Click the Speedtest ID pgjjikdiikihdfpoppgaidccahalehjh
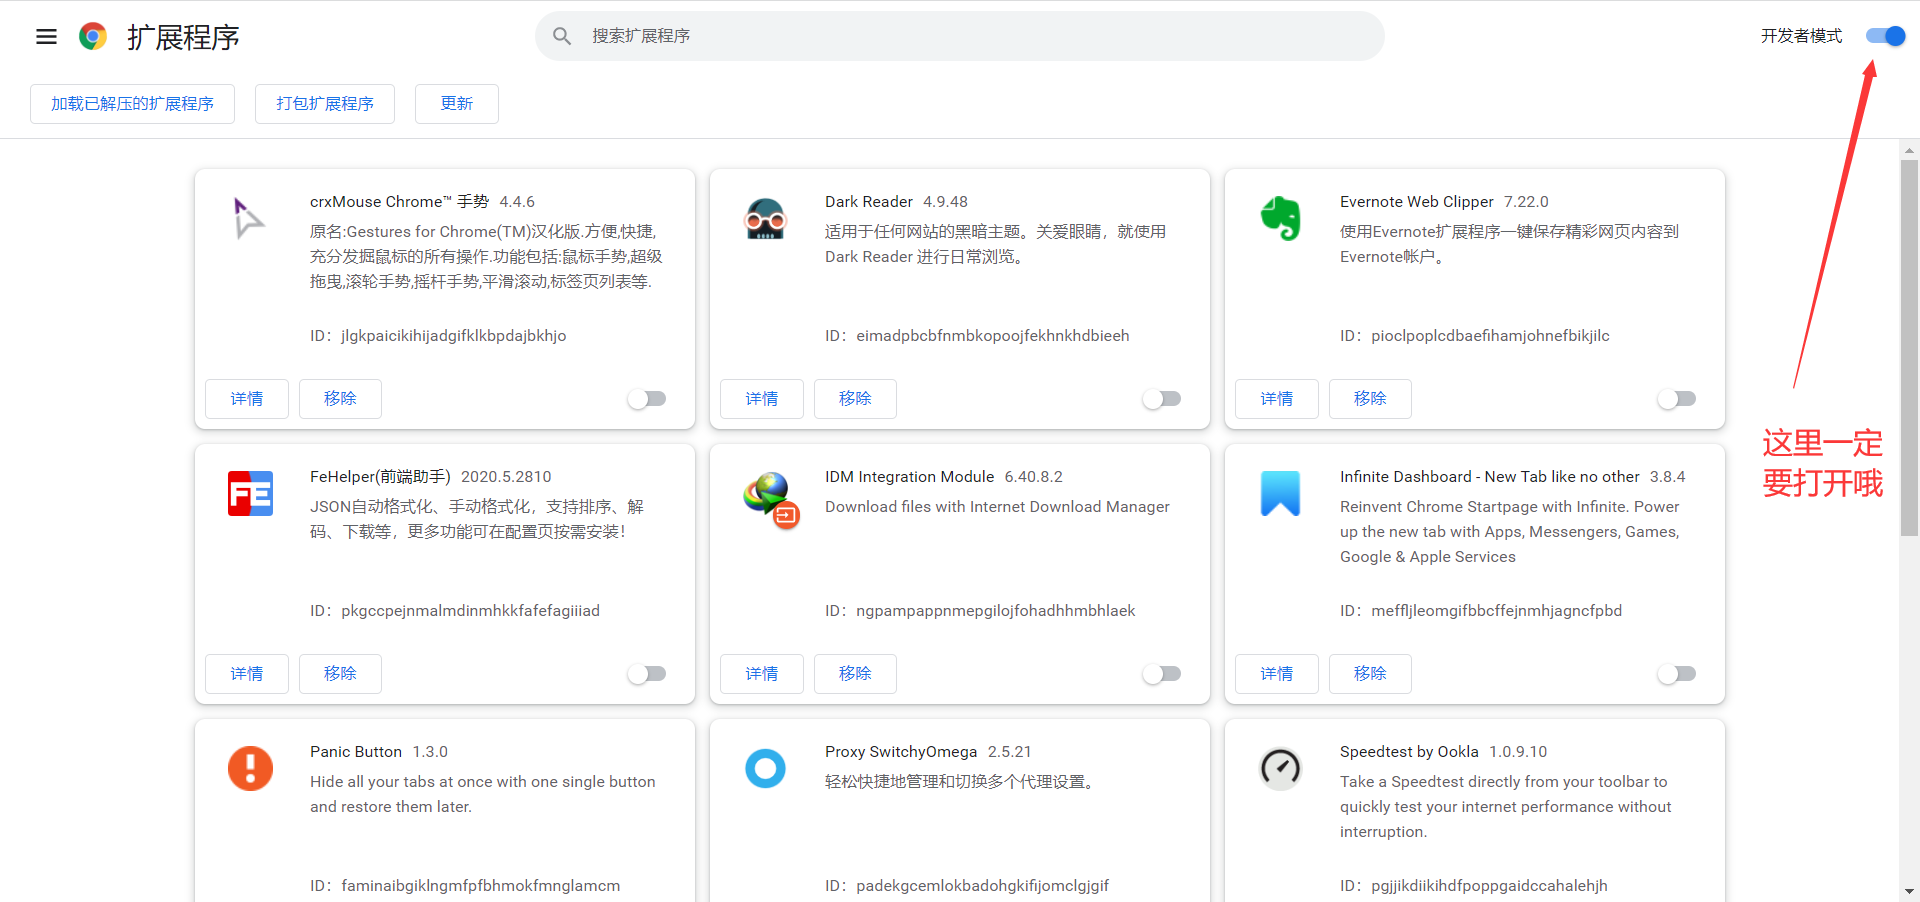 [x=1490, y=886]
